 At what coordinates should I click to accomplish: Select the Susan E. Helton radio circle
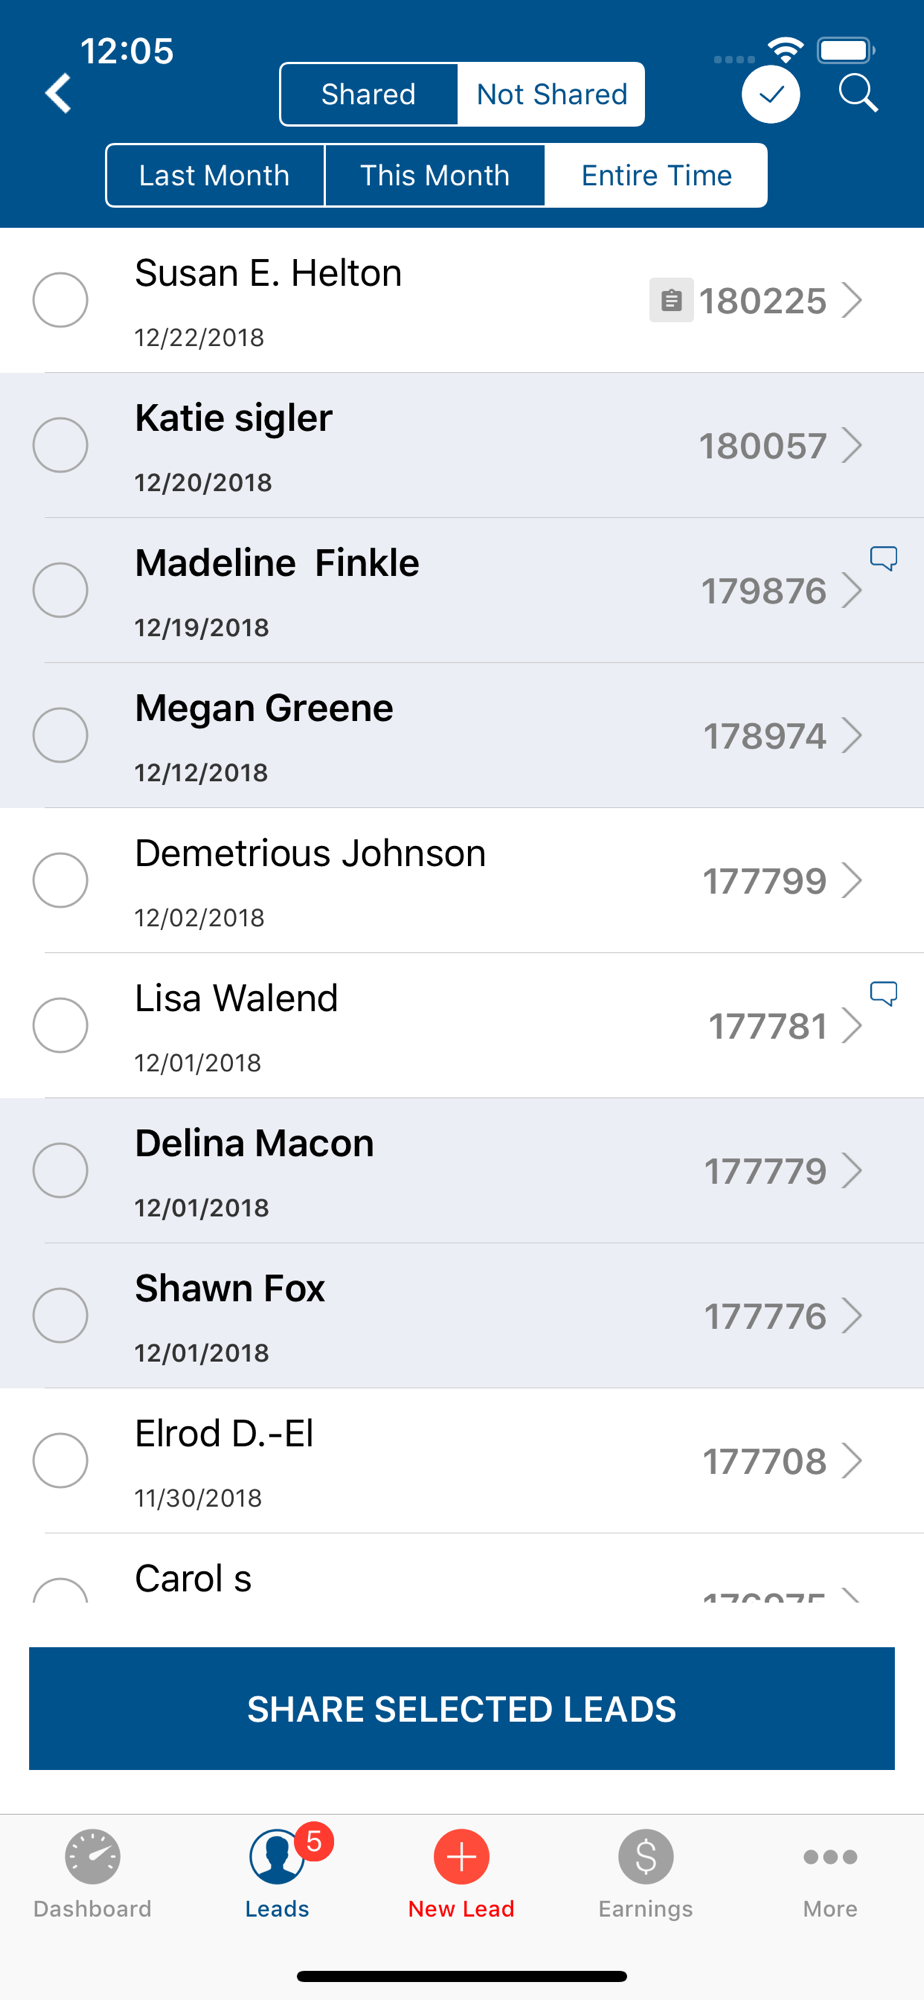[60, 300]
